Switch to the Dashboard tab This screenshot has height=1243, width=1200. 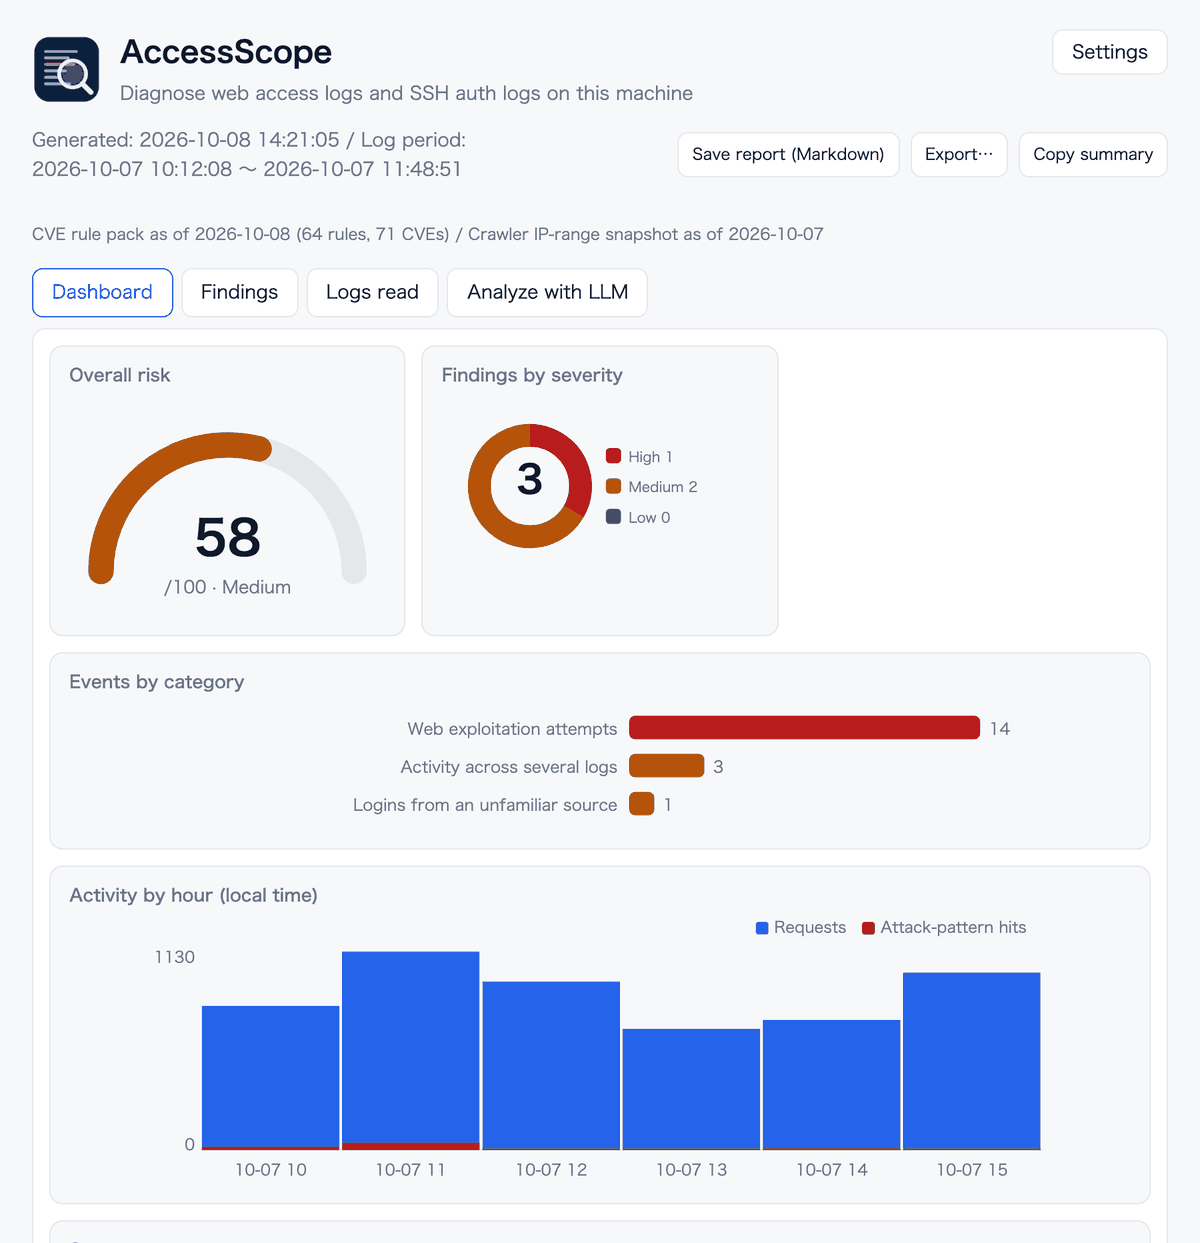click(102, 292)
